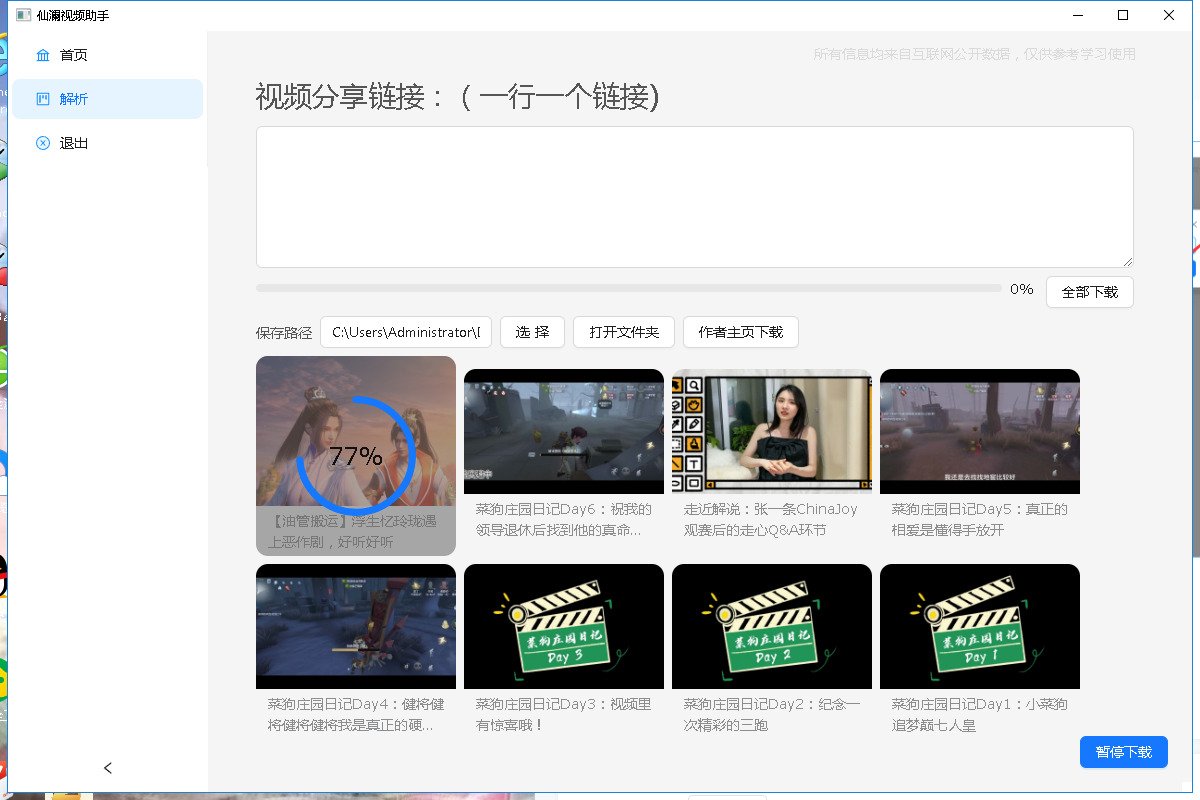Open the 菜狗庄园日记Day5 video thumbnail
Image resolution: width=1200 pixels, height=800 pixels.
click(x=980, y=431)
